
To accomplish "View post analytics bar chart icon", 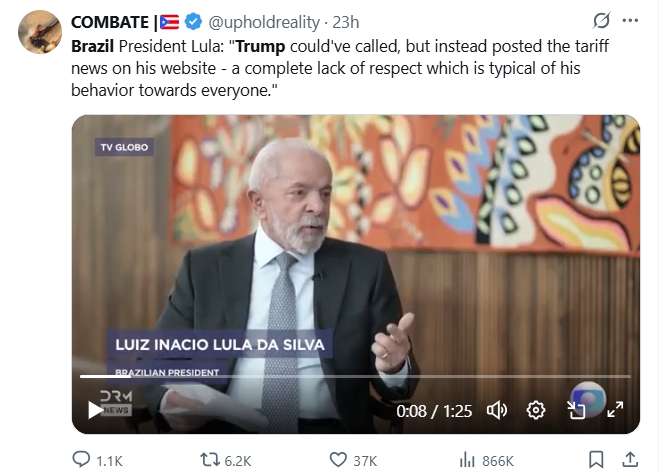I will [x=467, y=459].
